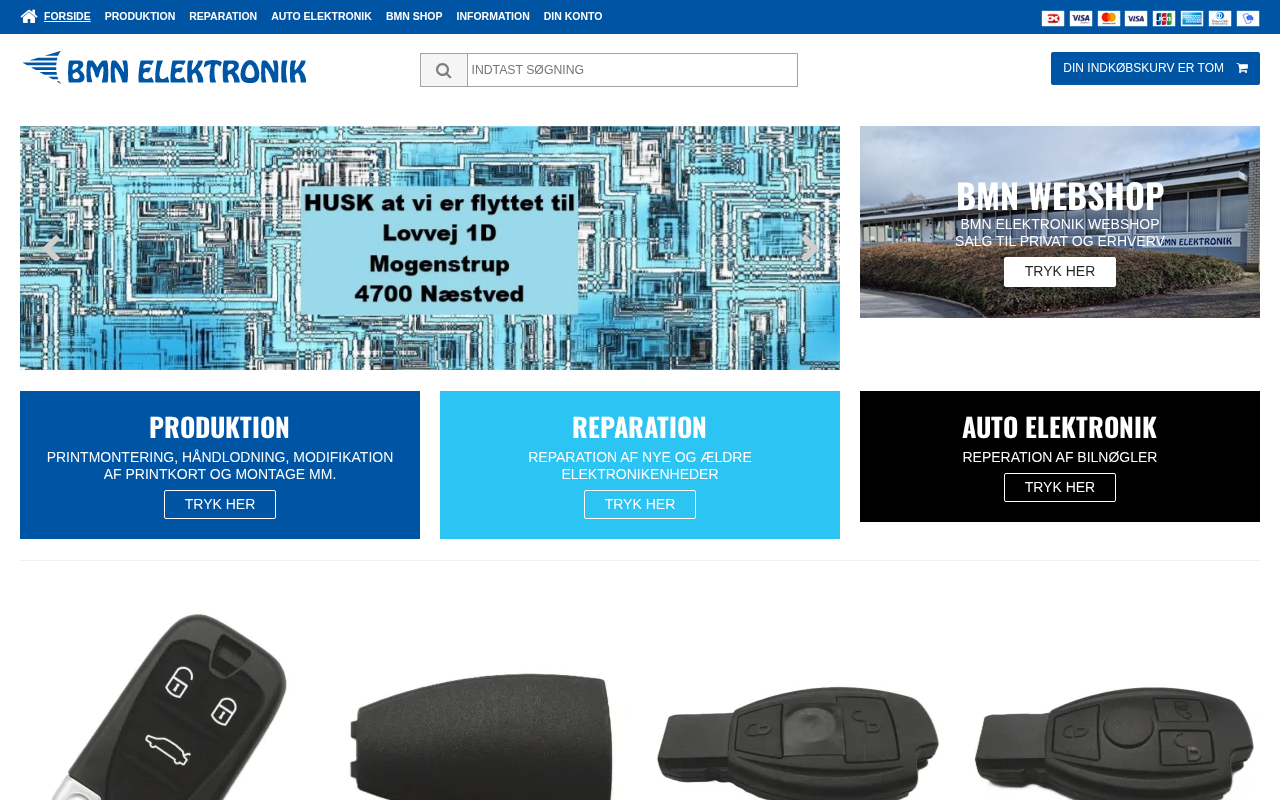Go to previous slide with the left carousel arrow
This screenshot has height=800, width=1280.
(49, 248)
